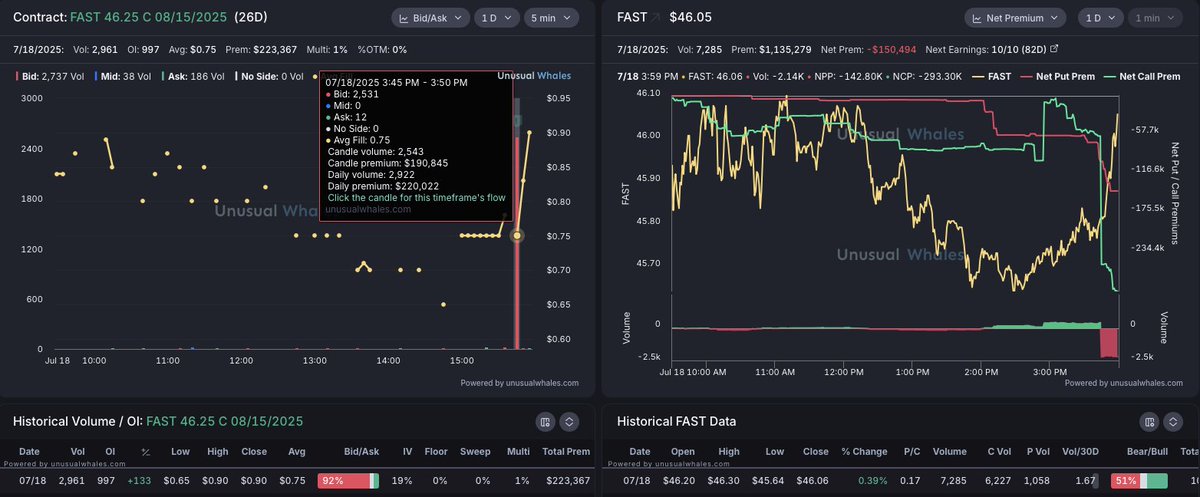Viewport: 1200px width, 497px height.
Task: Click the $46.05 FAST price
Action: pos(689,18)
